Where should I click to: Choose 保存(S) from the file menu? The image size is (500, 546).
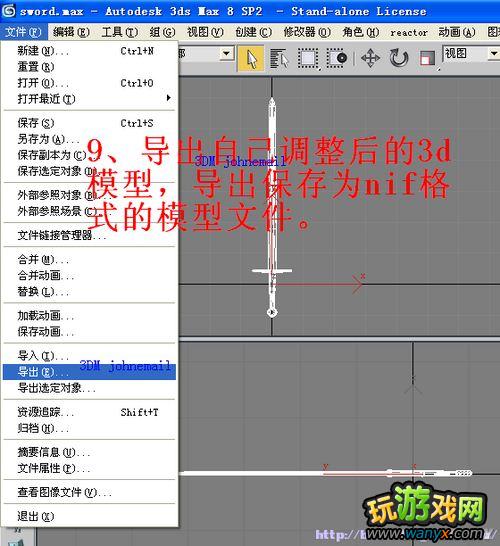pyautogui.click(x=89, y=123)
